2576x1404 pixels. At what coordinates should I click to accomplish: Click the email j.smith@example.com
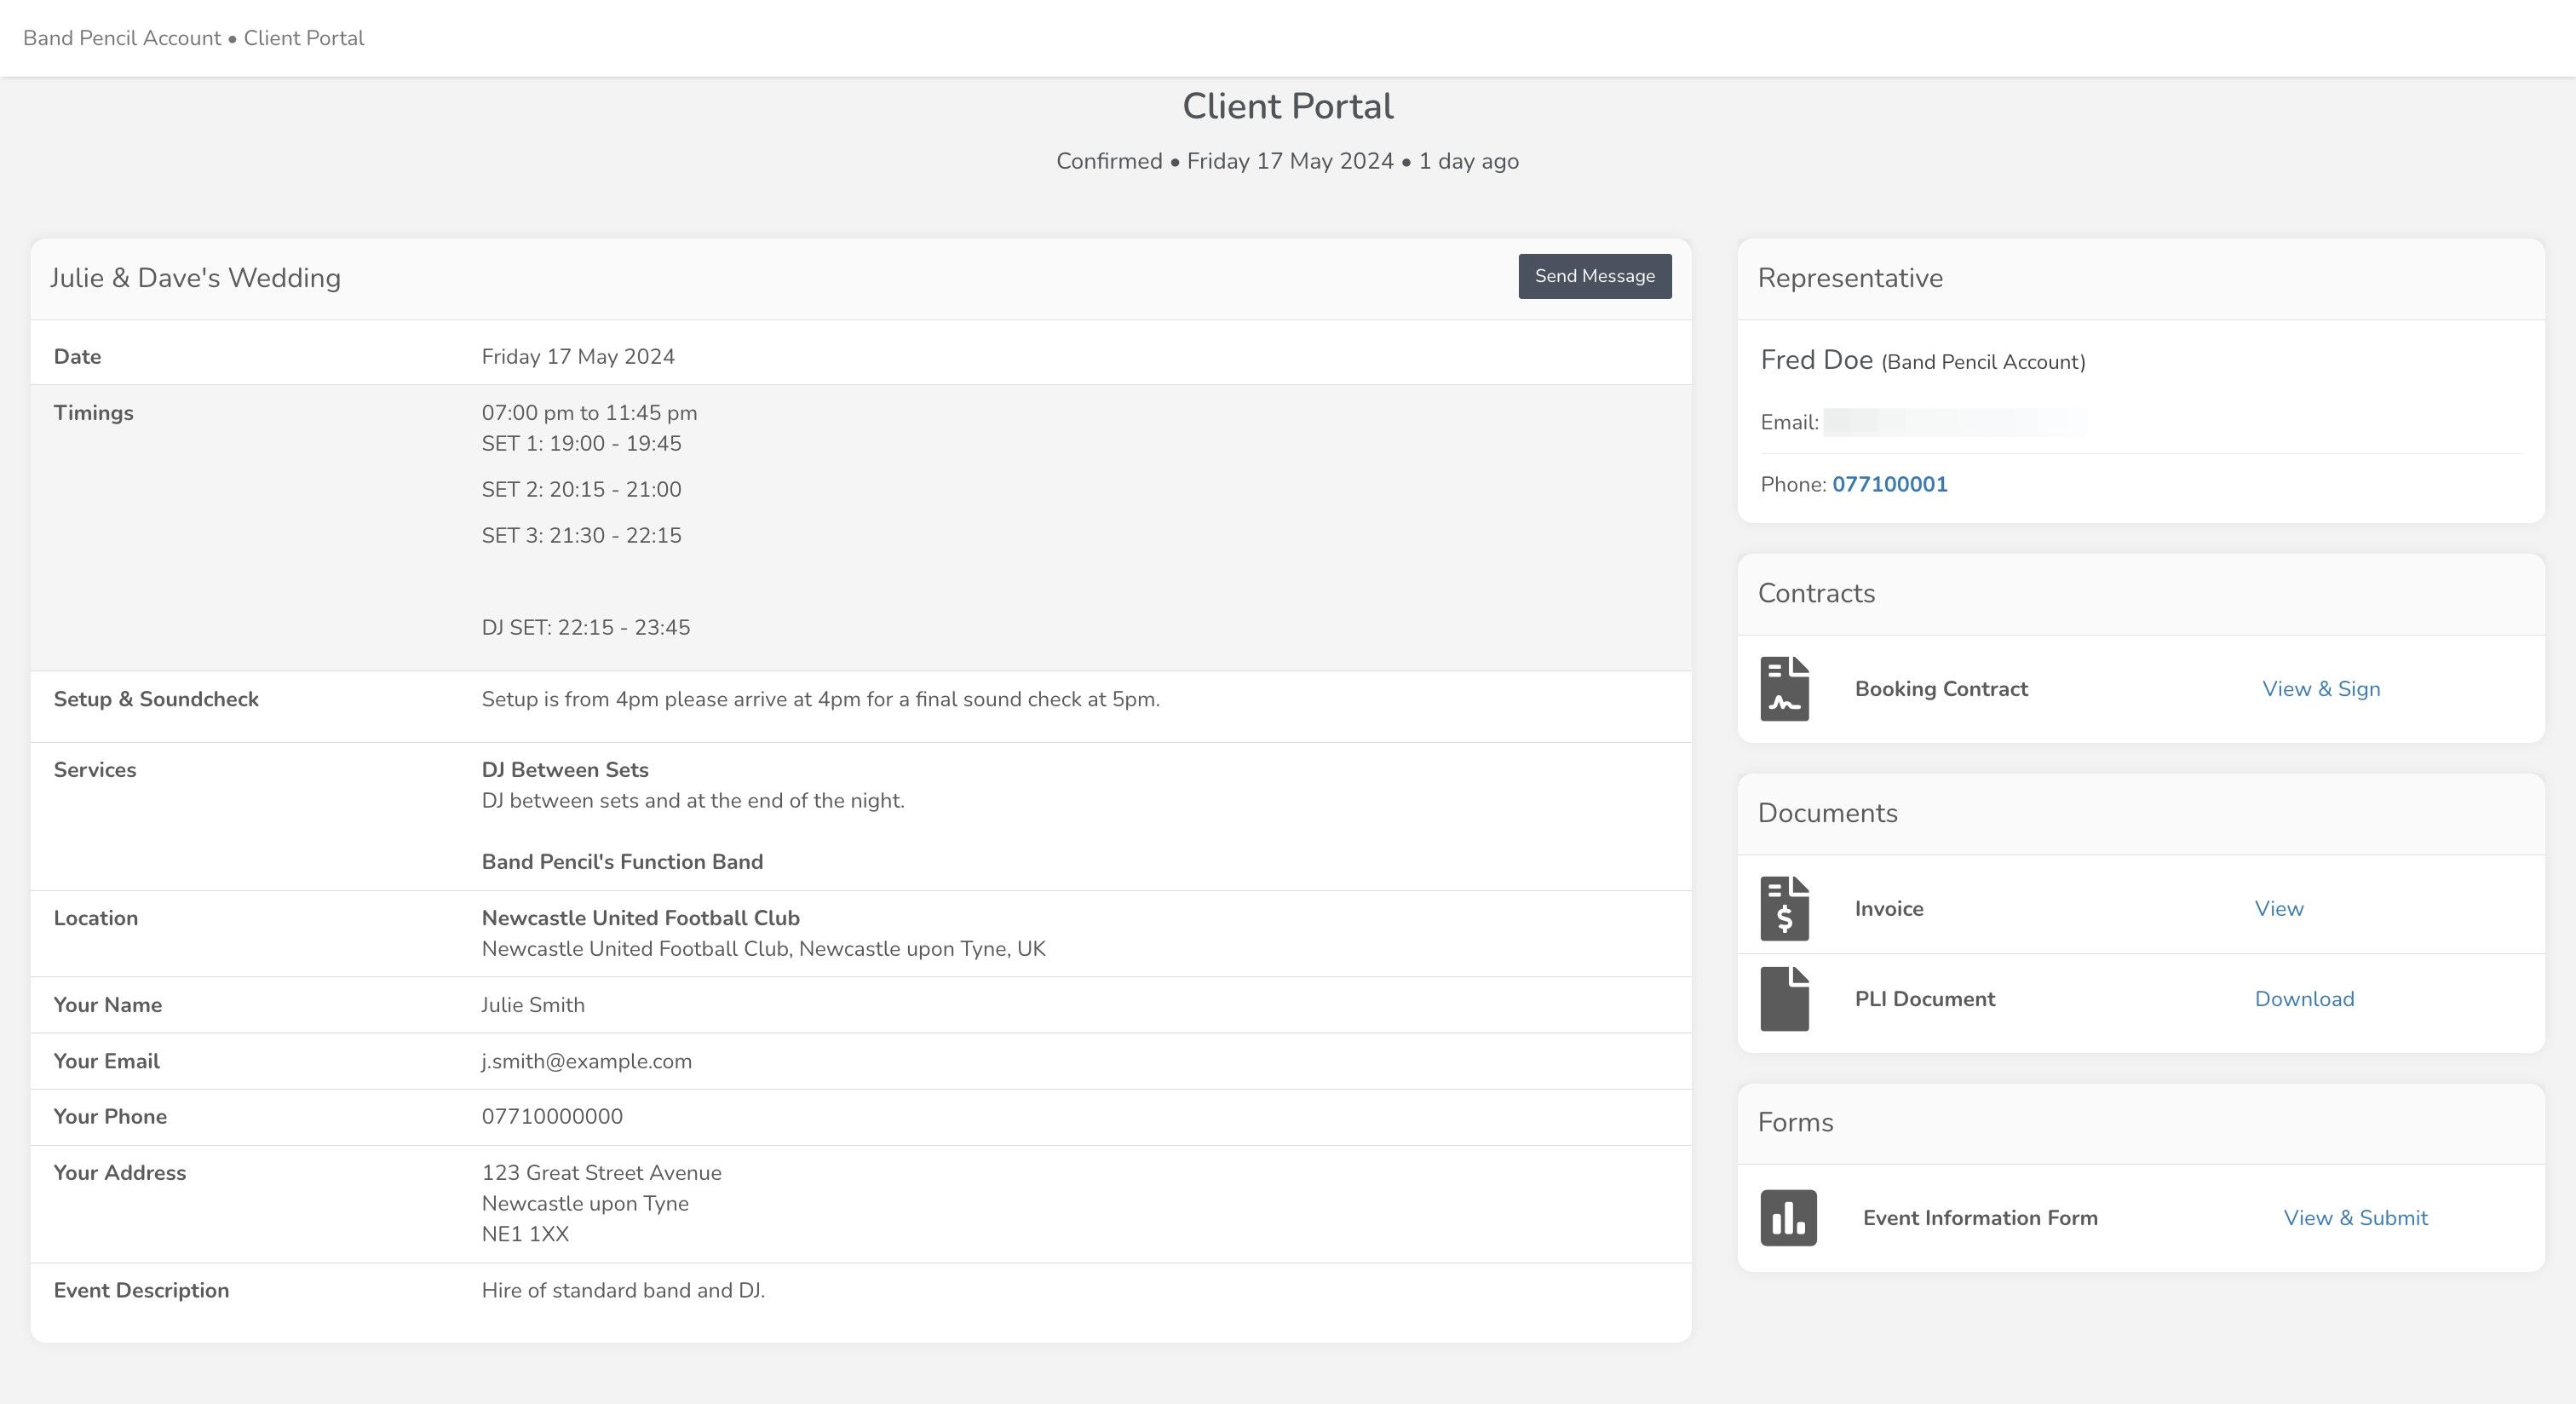(586, 1061)
